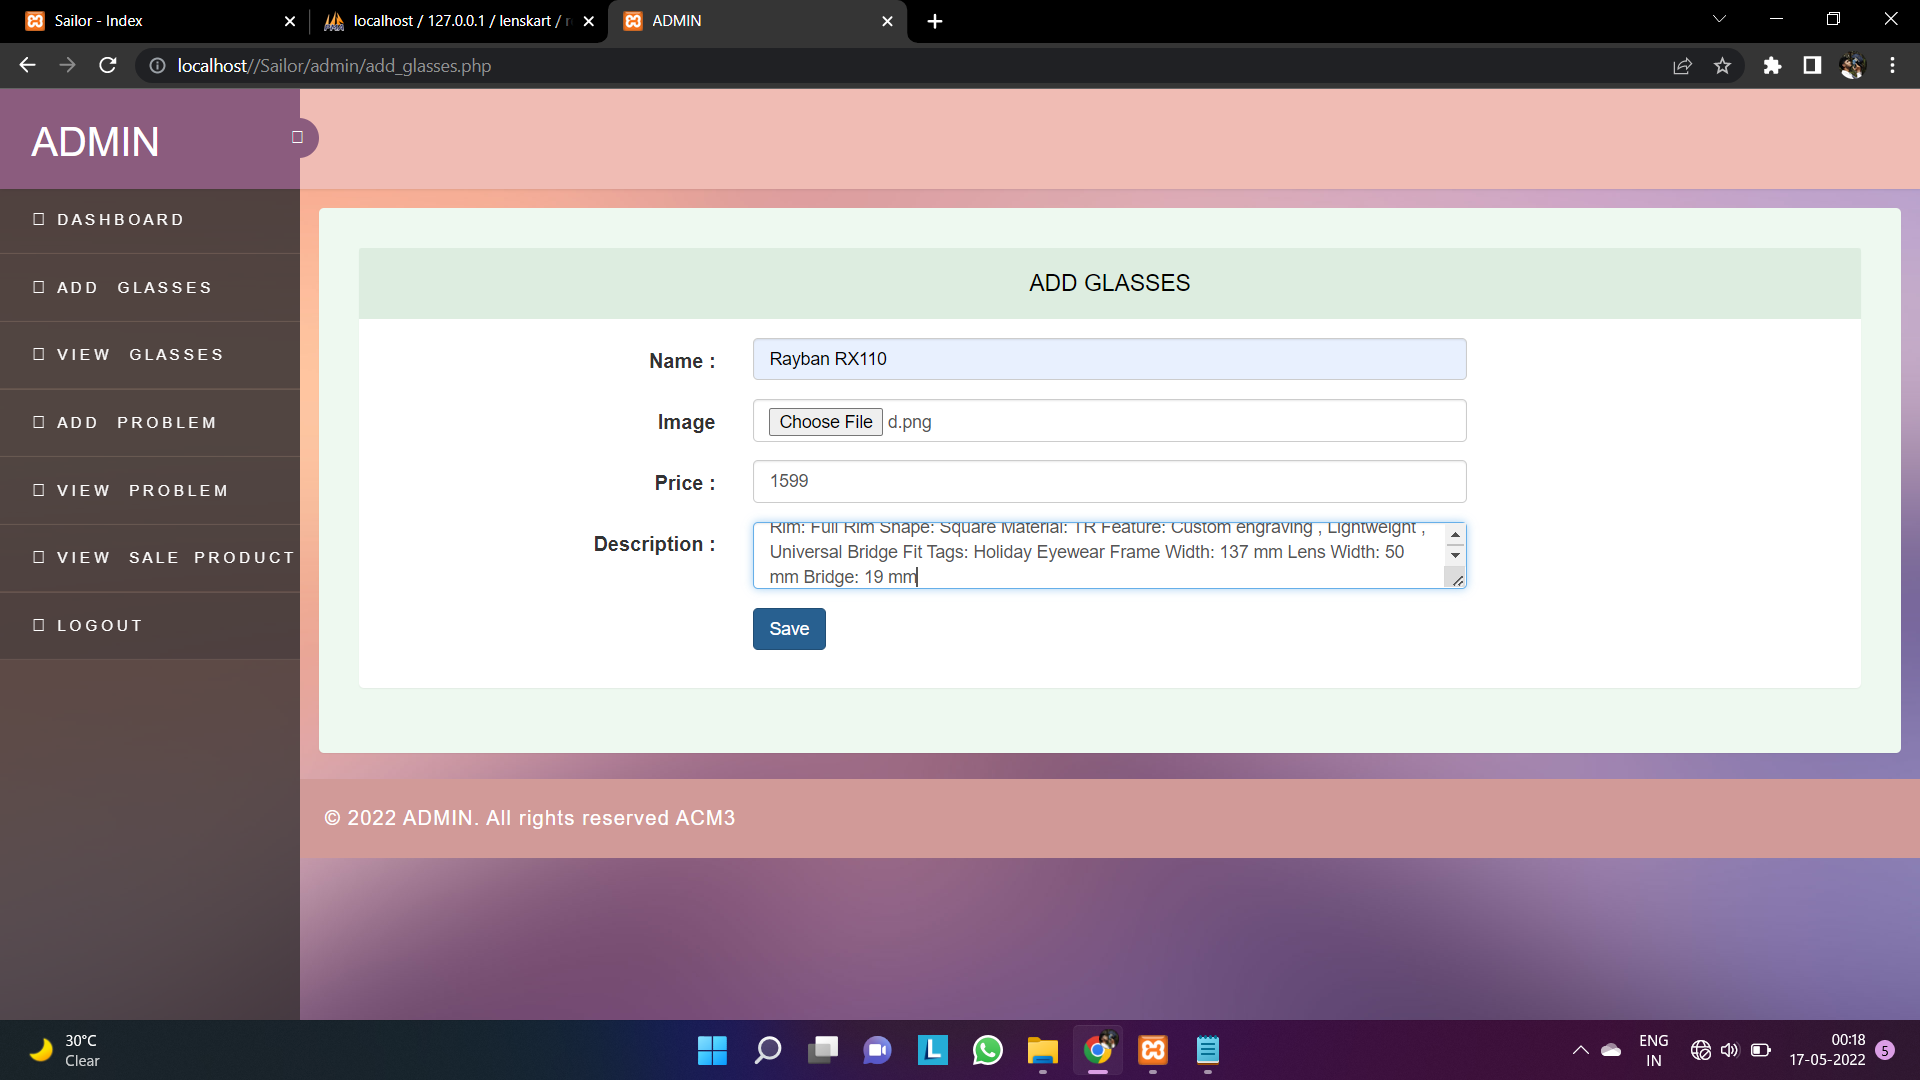Open the Chrome profile avatar
The width and height of the screenshot is (1920, 1080).
click(1852, 66)
